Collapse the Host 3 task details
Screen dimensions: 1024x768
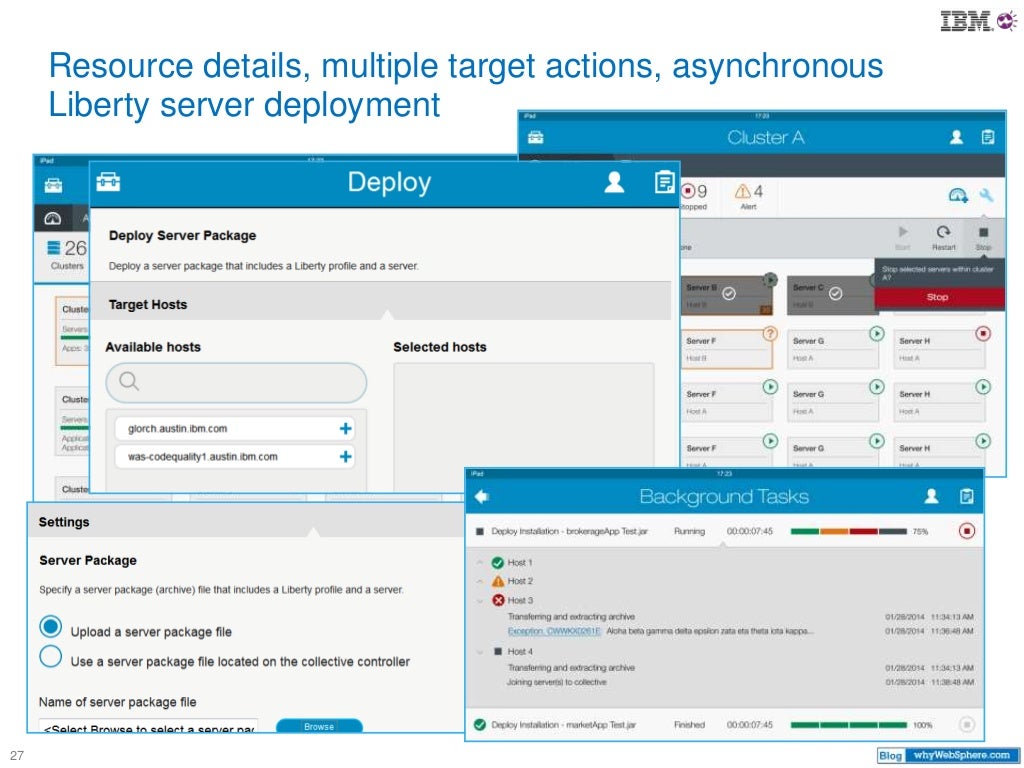(x=480, y=600)
